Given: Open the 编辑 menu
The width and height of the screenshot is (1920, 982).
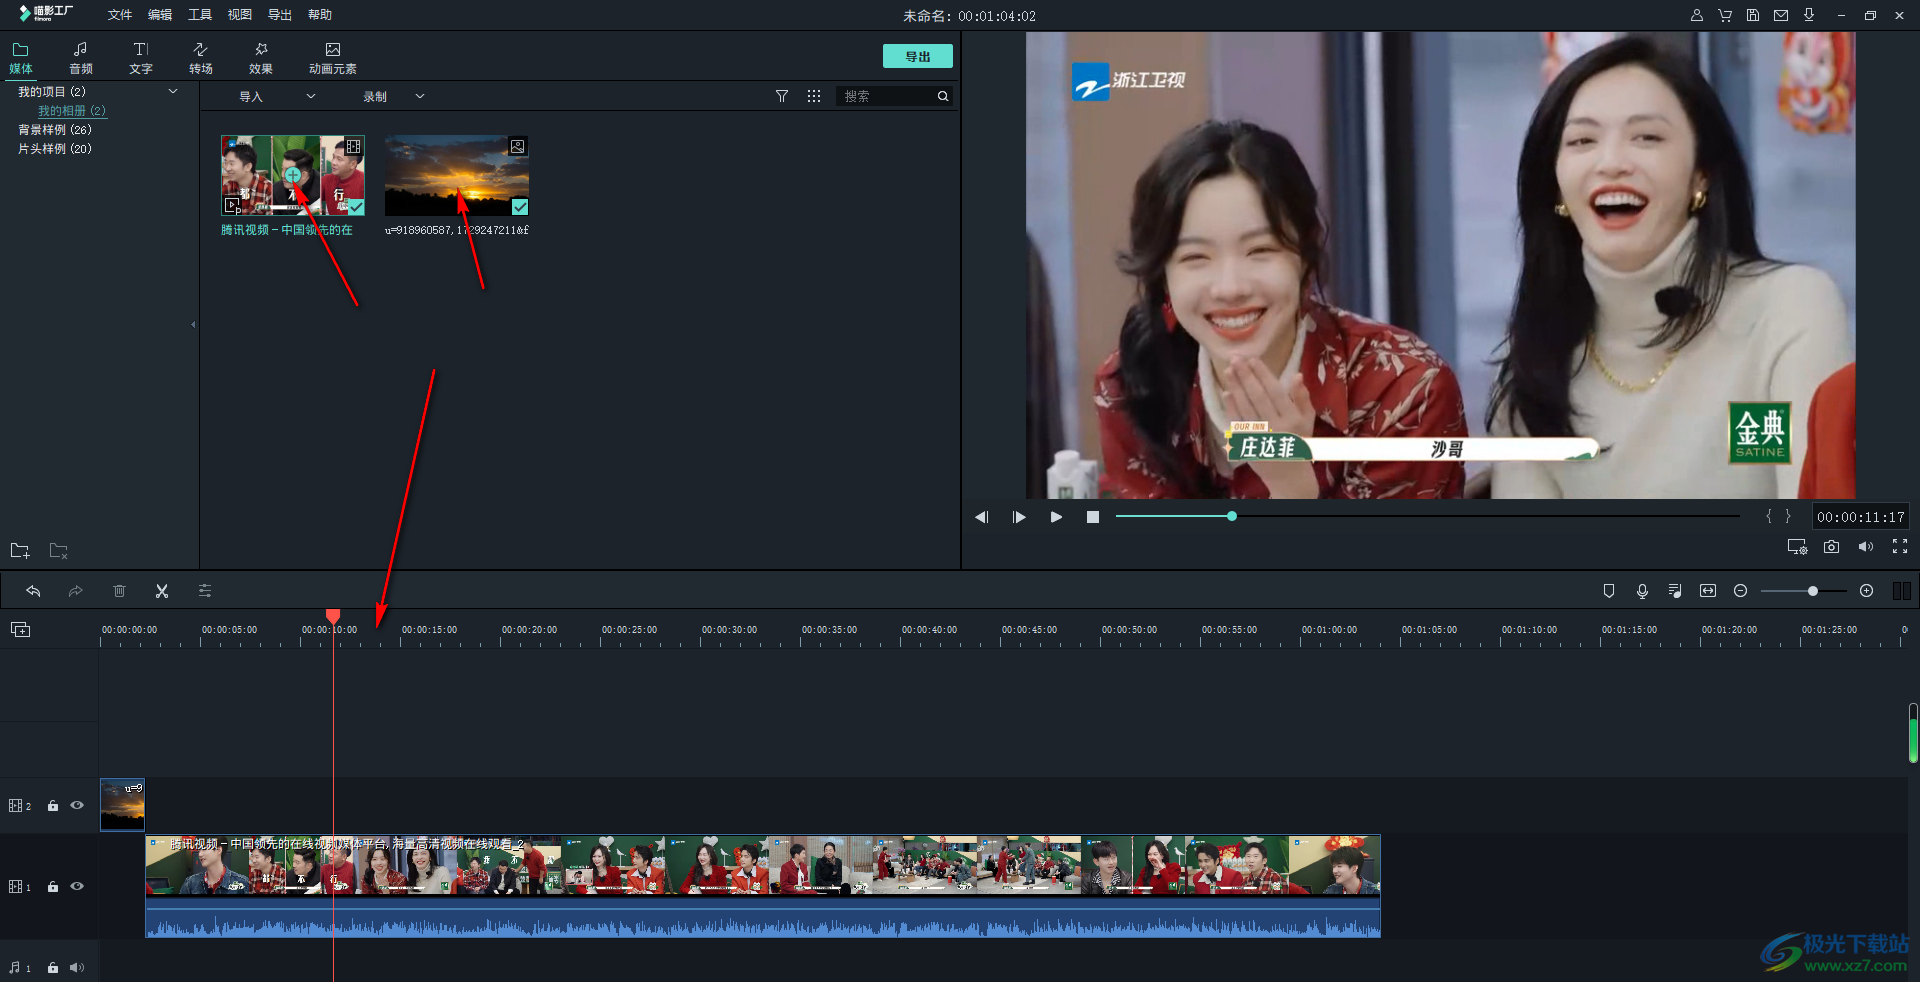Looking at the screenshot, I should point(160,15).
